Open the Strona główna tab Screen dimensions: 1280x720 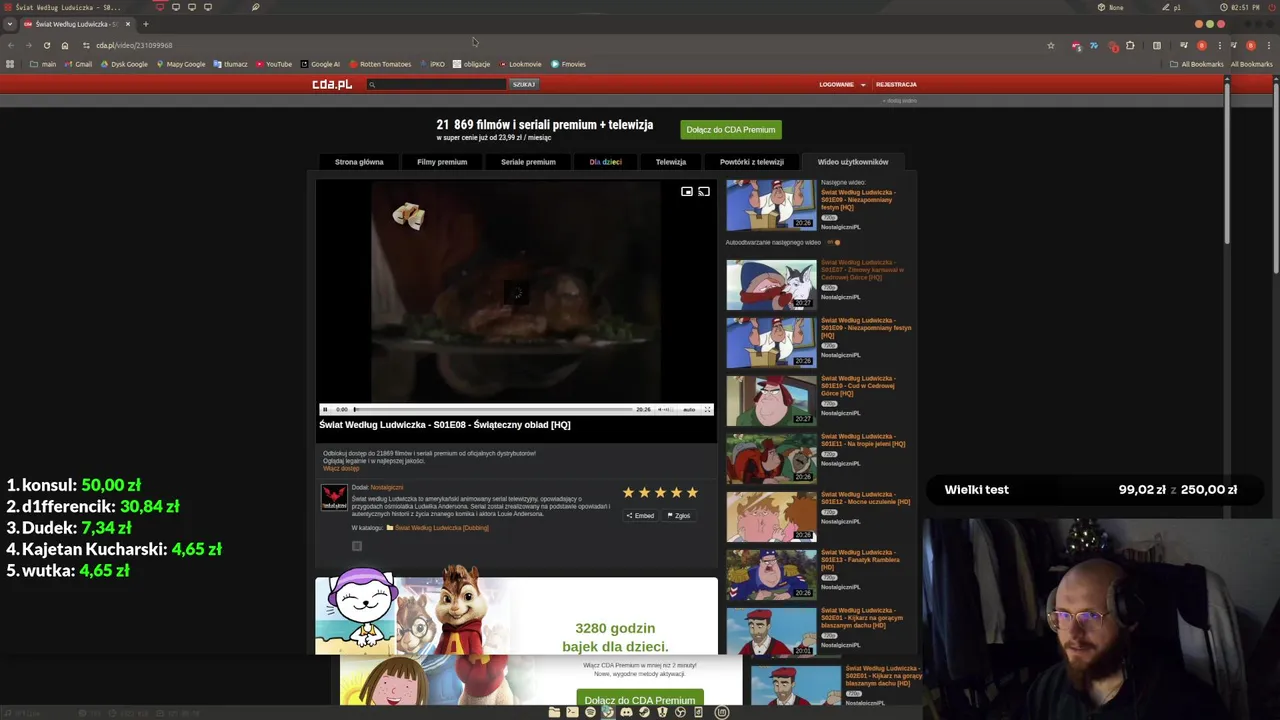click(x=359, y=162)
